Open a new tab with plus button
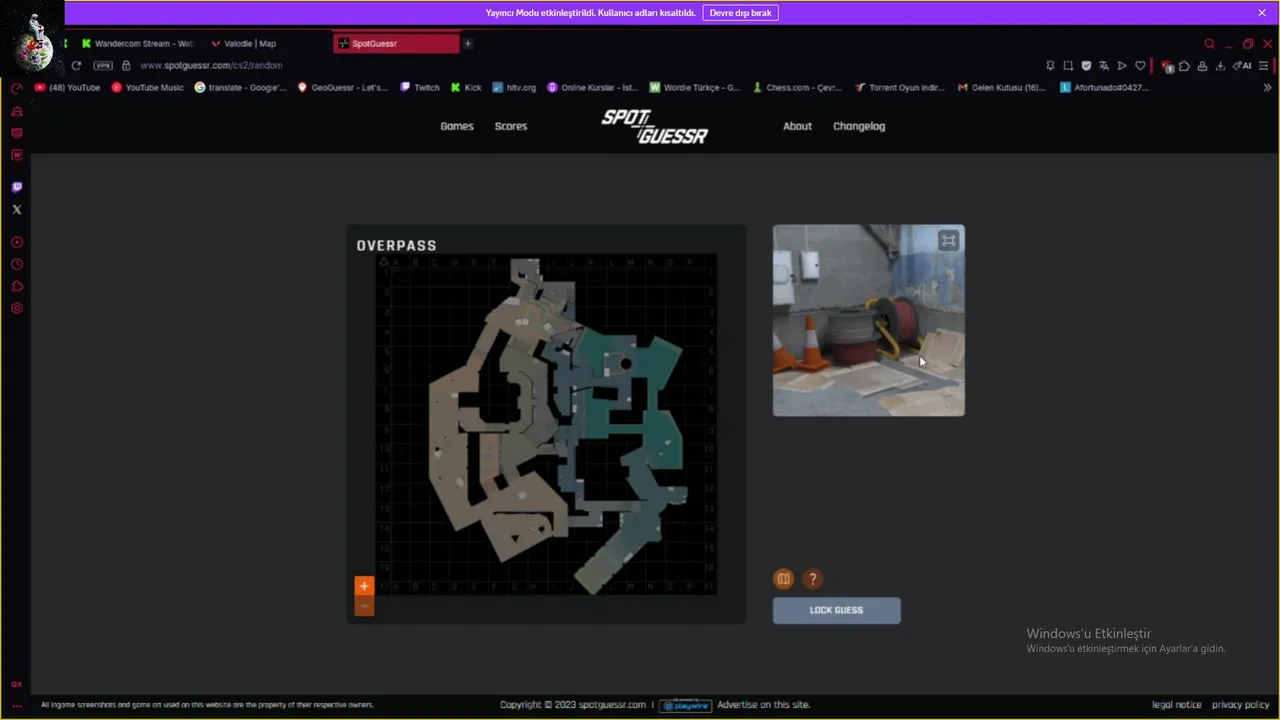This screenshot has width=1280, height=720. coord(467,44)
